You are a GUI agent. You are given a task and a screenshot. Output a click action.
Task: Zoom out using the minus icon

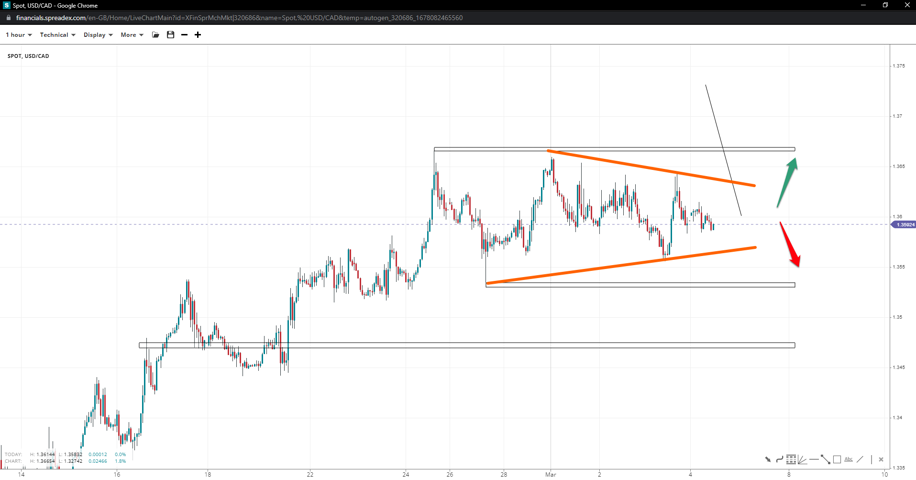(184, 35)
